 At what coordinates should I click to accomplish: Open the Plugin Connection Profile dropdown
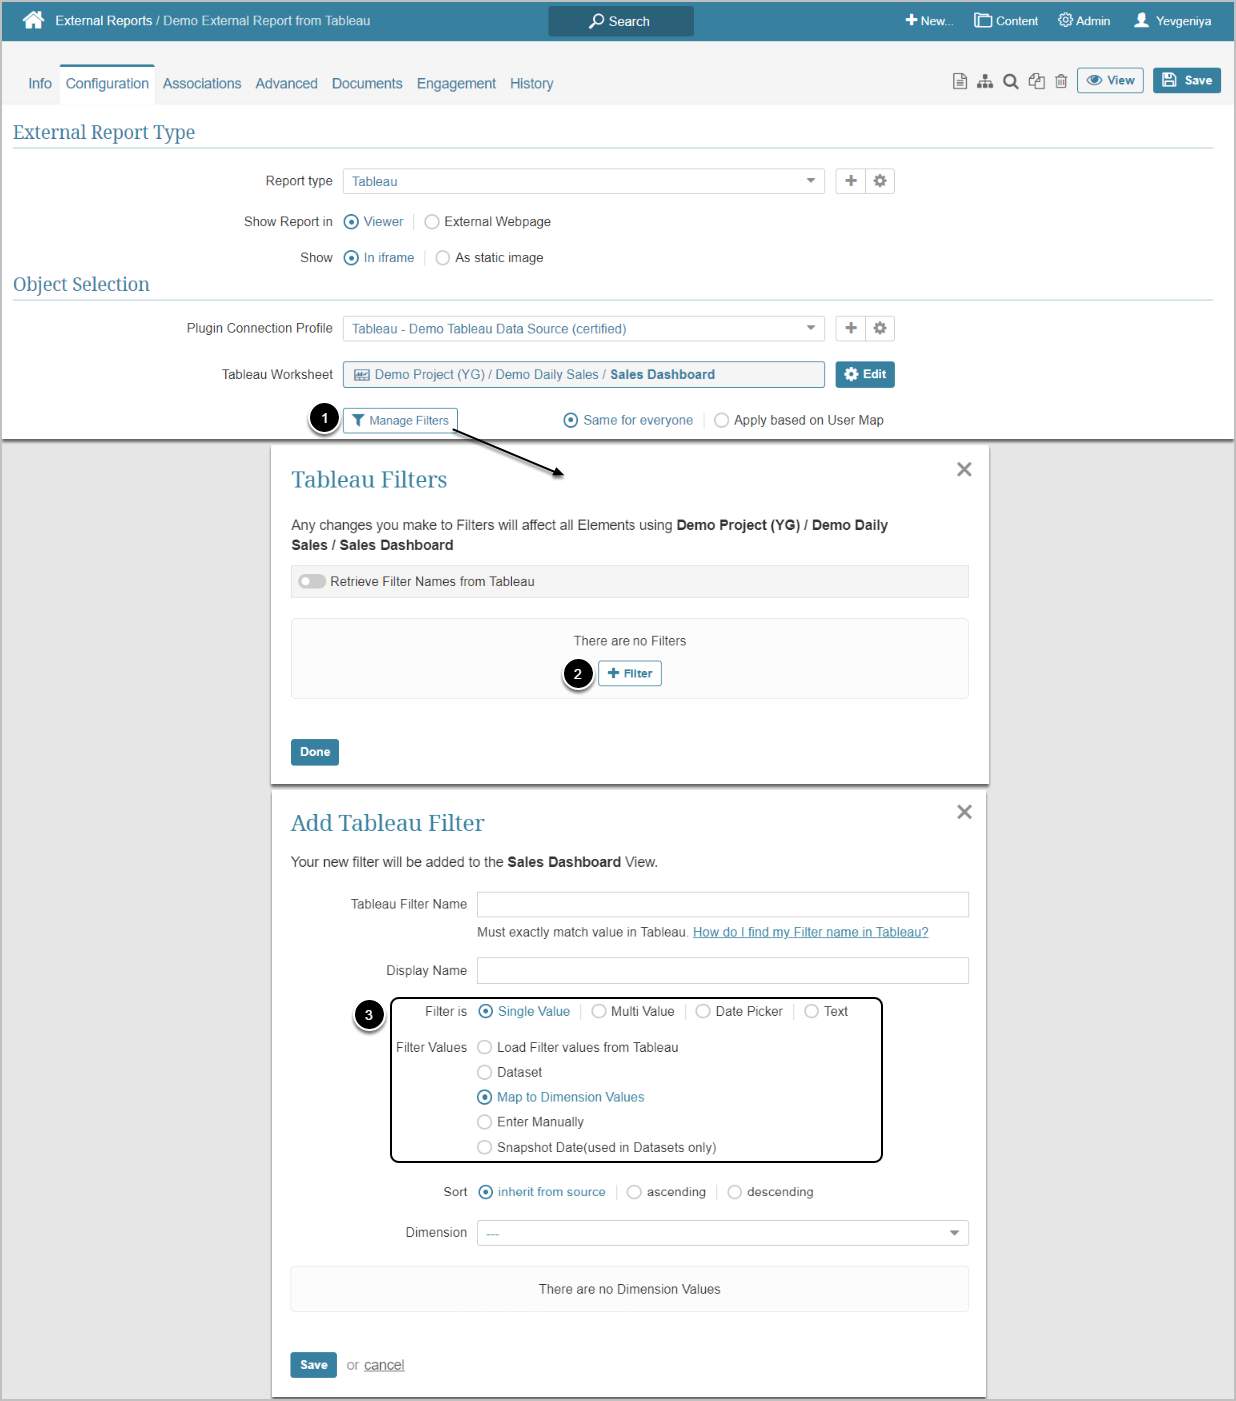coord(584,328)
